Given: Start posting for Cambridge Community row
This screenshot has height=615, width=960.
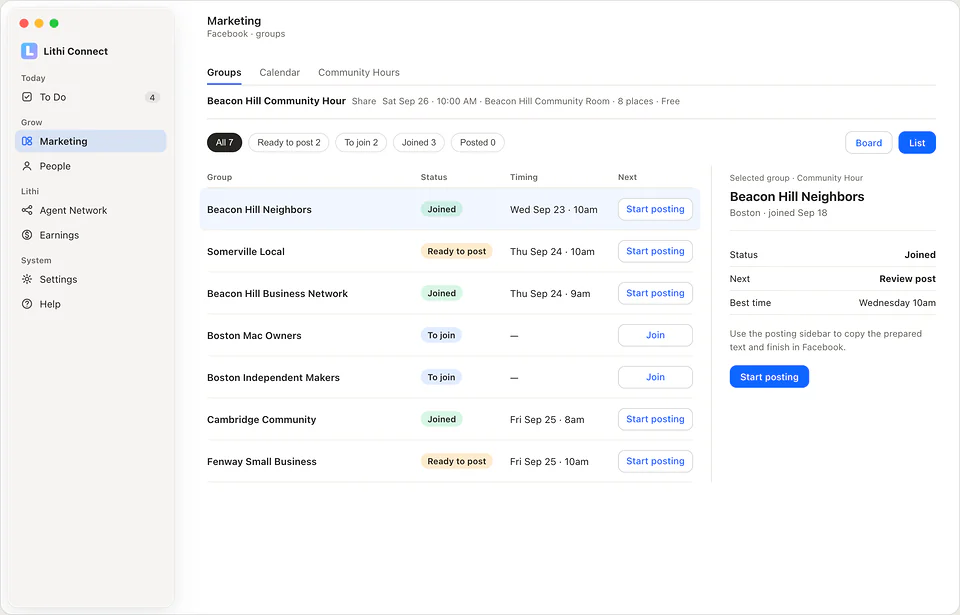Looking at the screenshot, I should click(655, 419).
